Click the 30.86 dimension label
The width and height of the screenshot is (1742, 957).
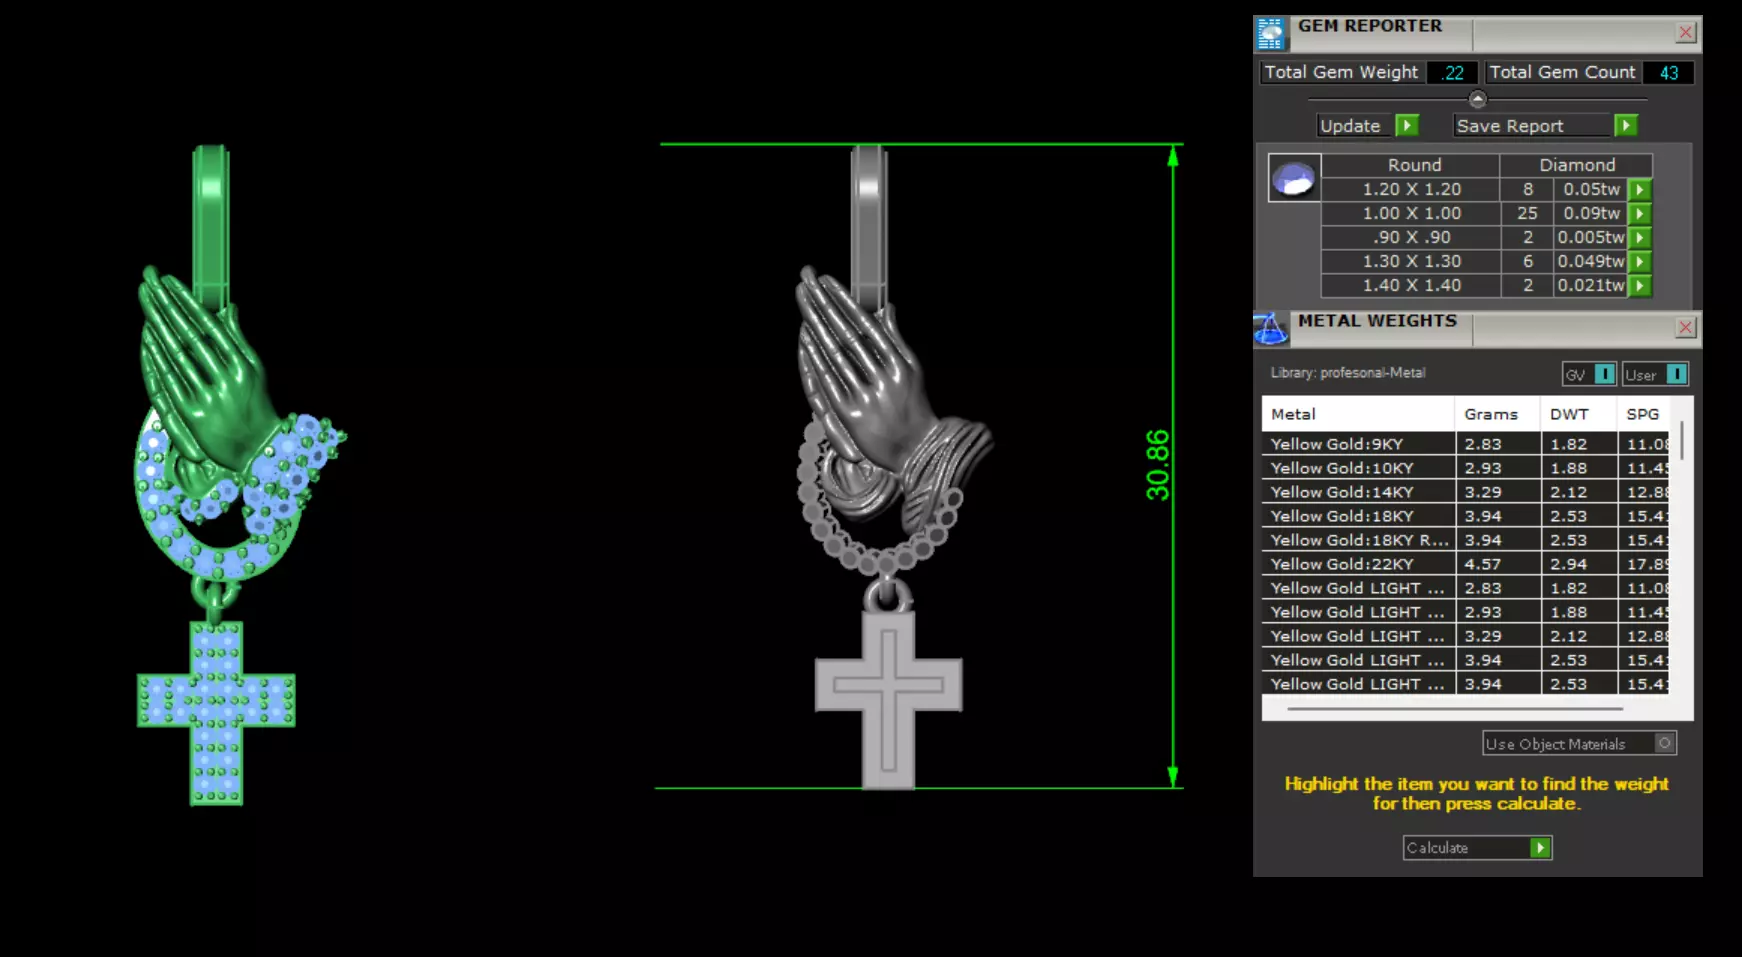pos(1157,465)
